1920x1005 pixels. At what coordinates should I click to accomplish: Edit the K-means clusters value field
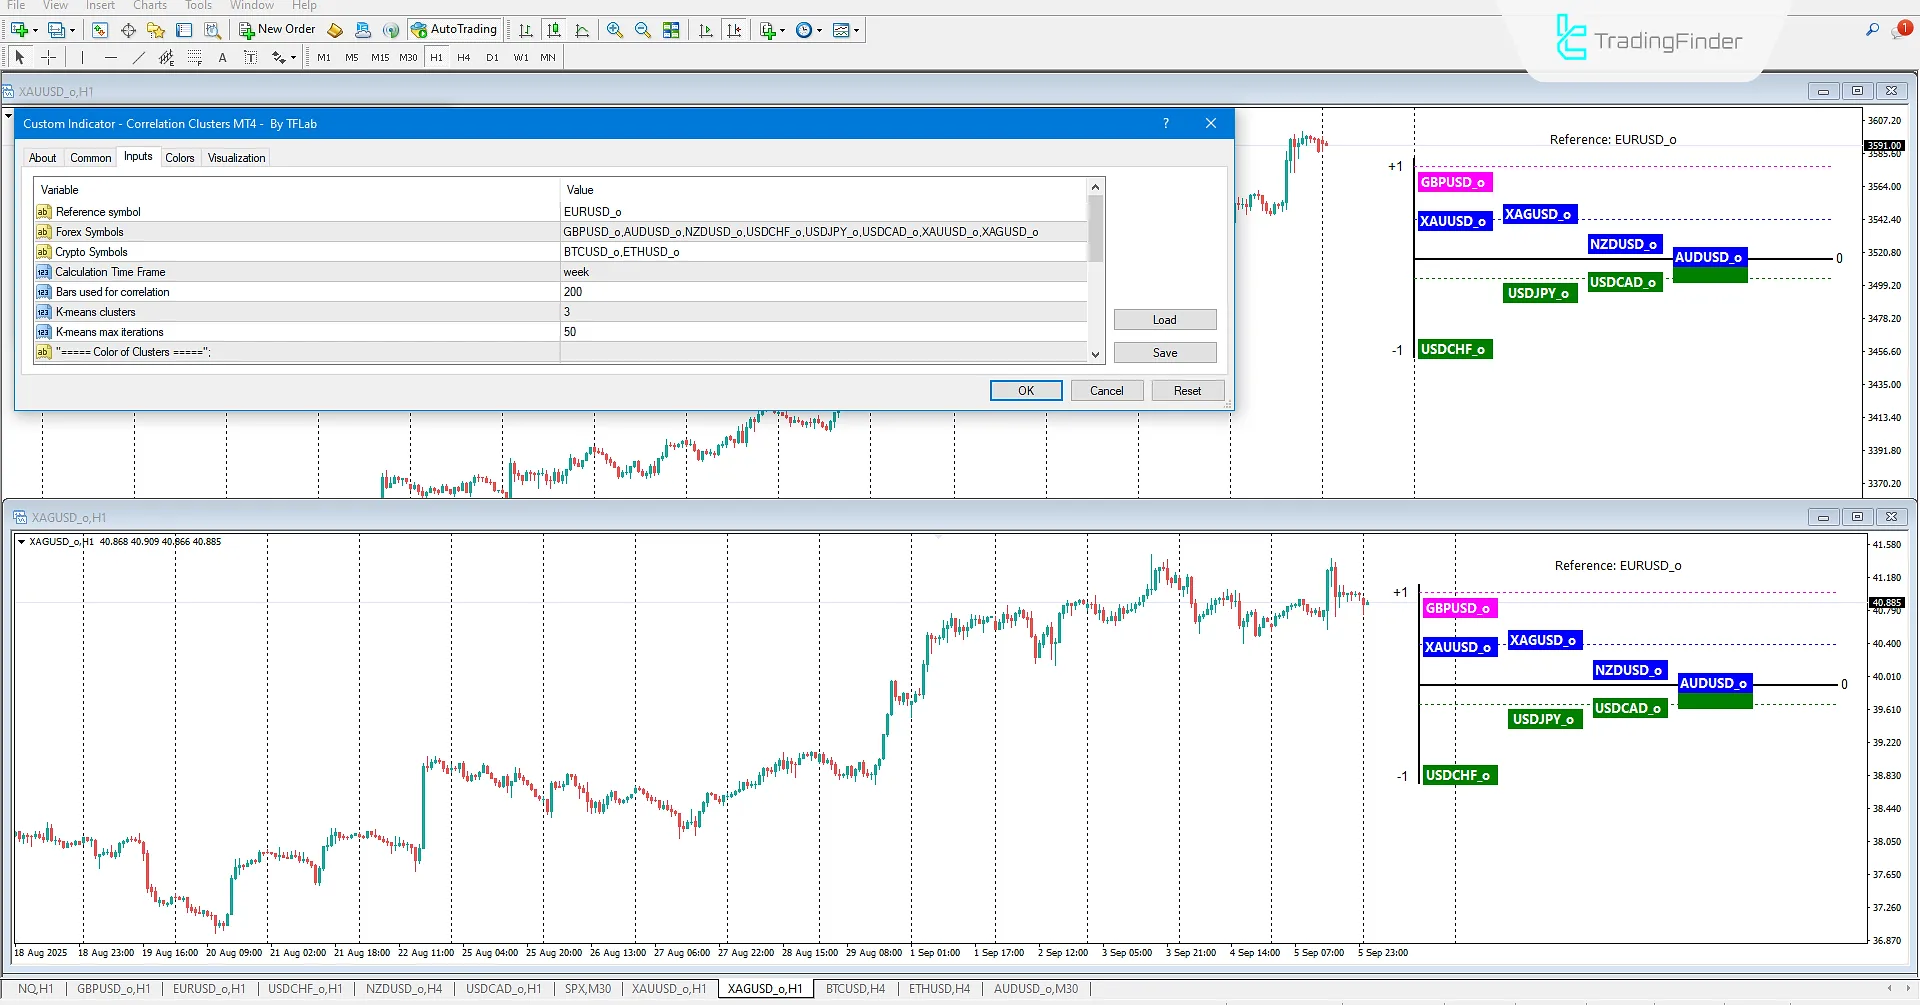[820, 312]
